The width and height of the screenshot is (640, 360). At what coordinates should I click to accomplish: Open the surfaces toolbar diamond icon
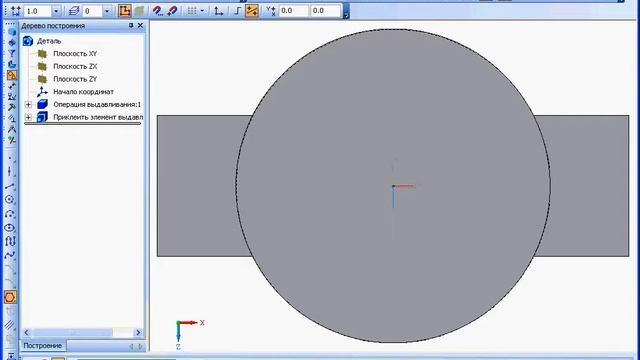click(x=11, y=42)
